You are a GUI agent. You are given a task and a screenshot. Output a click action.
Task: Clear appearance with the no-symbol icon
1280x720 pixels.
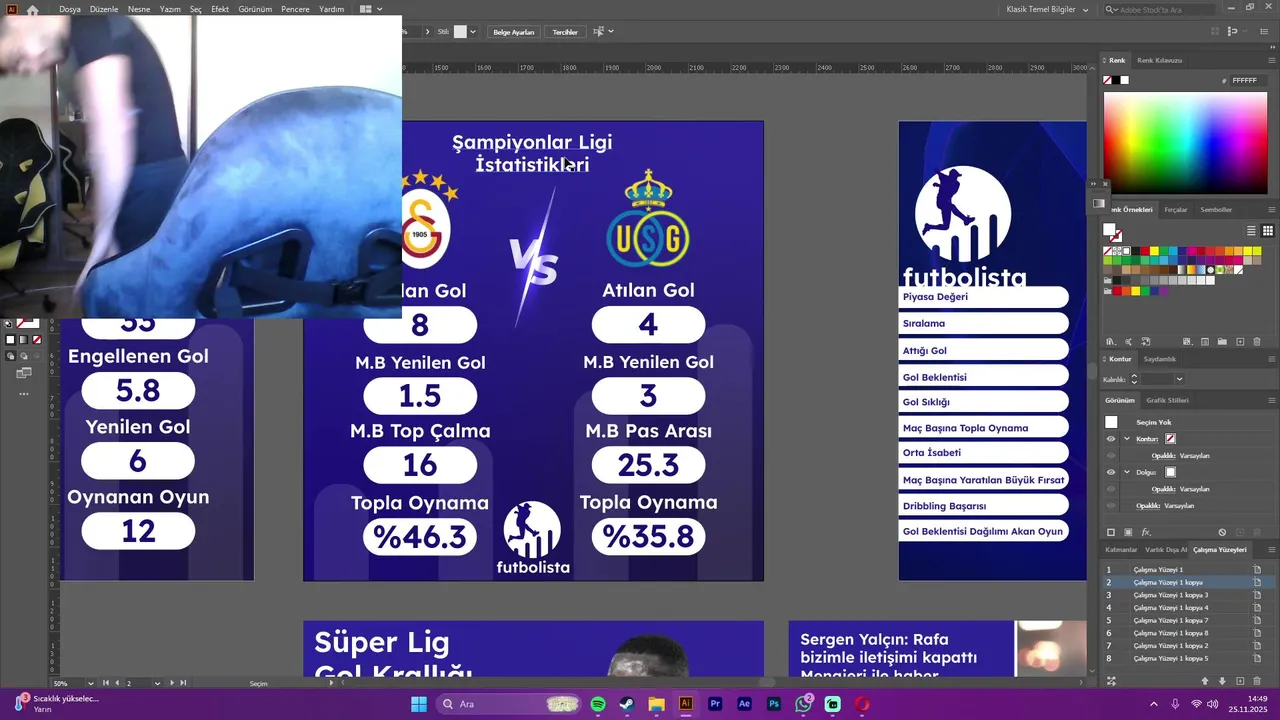(x=1222, y=532)
